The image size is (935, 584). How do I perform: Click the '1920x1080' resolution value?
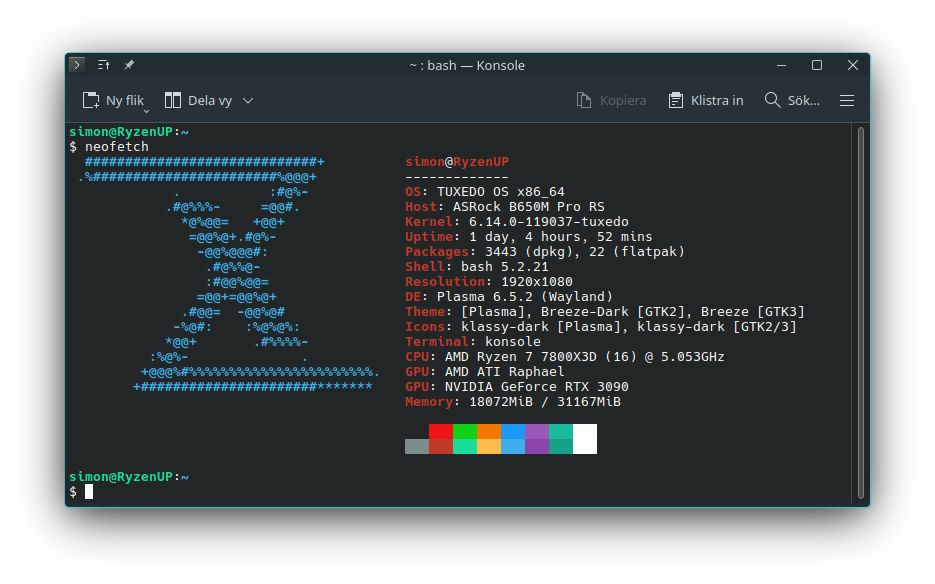(537, 282)
